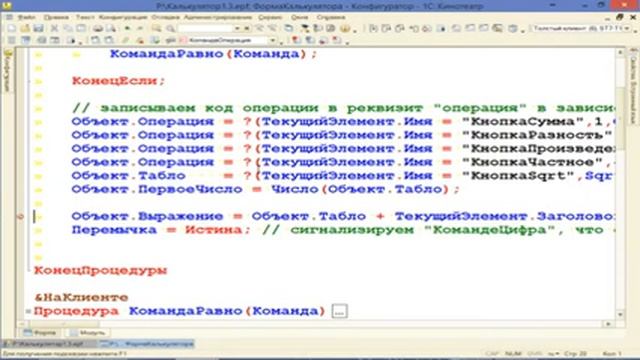This screenshot has height=360, width=640.
Task: Switch to the Форма tab at bottom
Action: pos(40,333)
